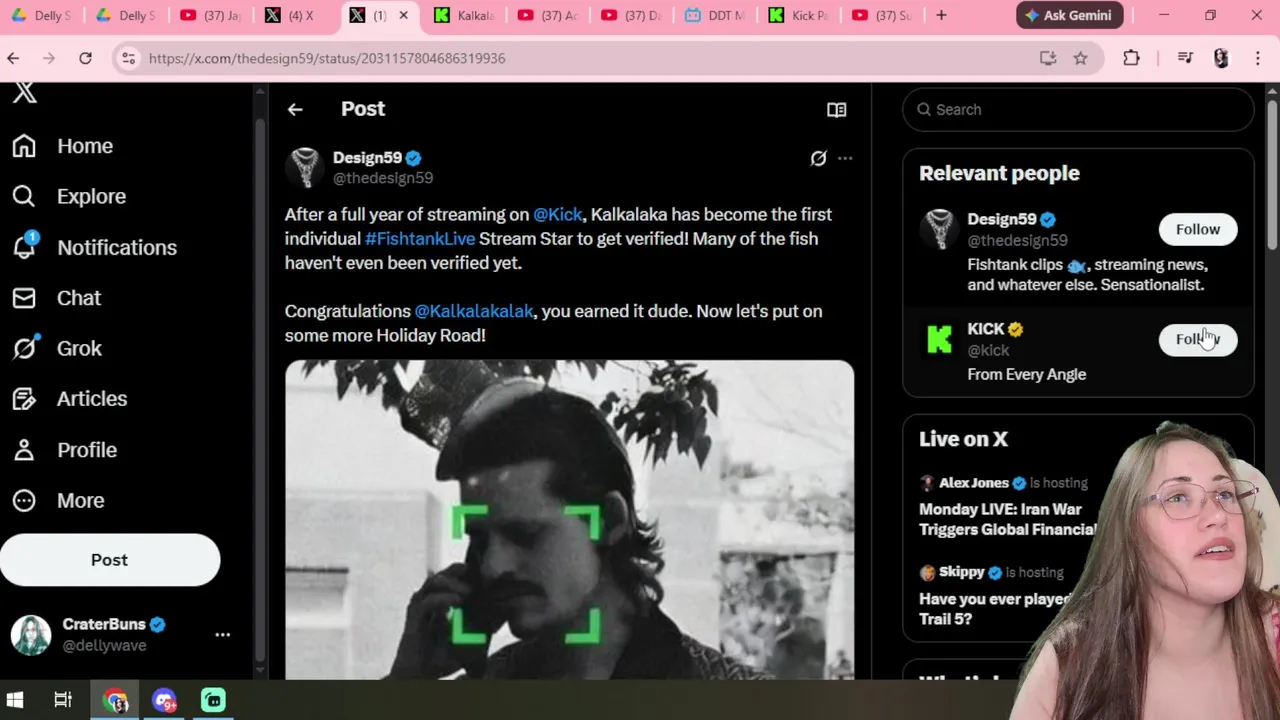Click the Grok logo icon

click(25, 347)
